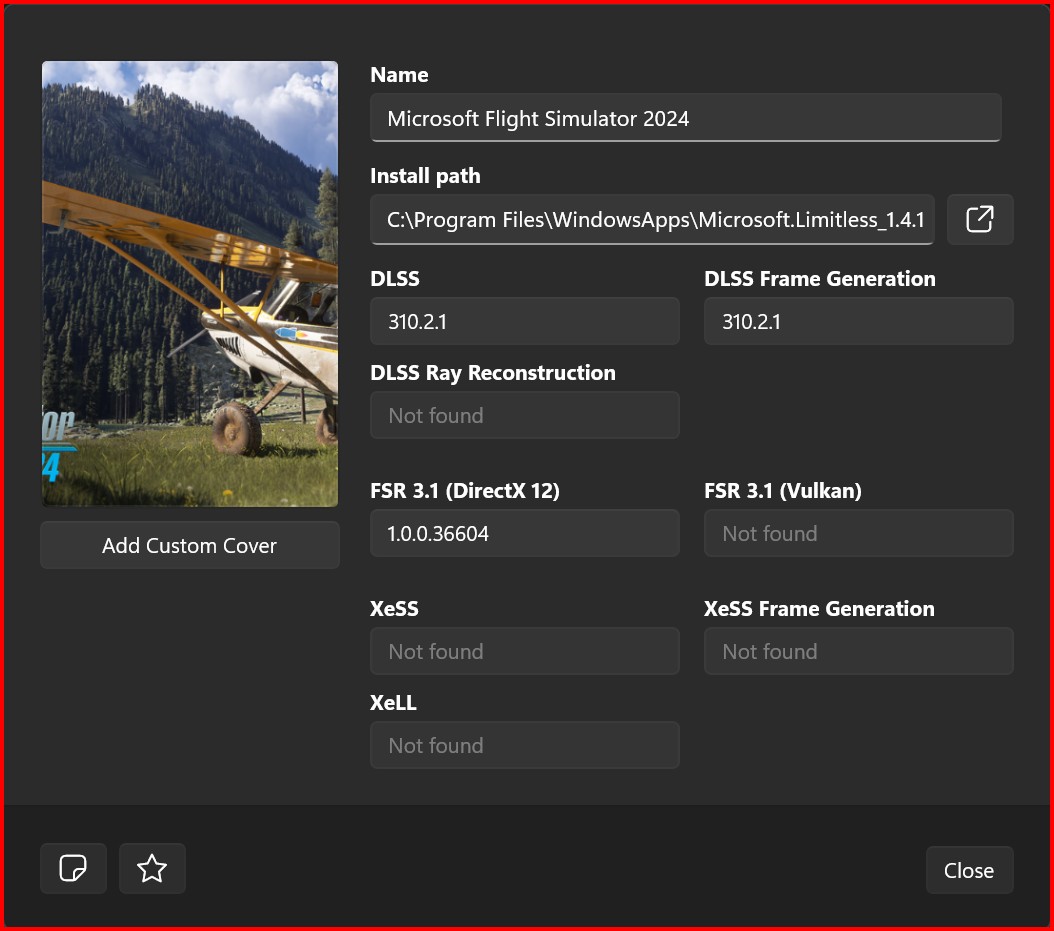Select the DLSS Ray Reconstruction field

pos(524,415)
